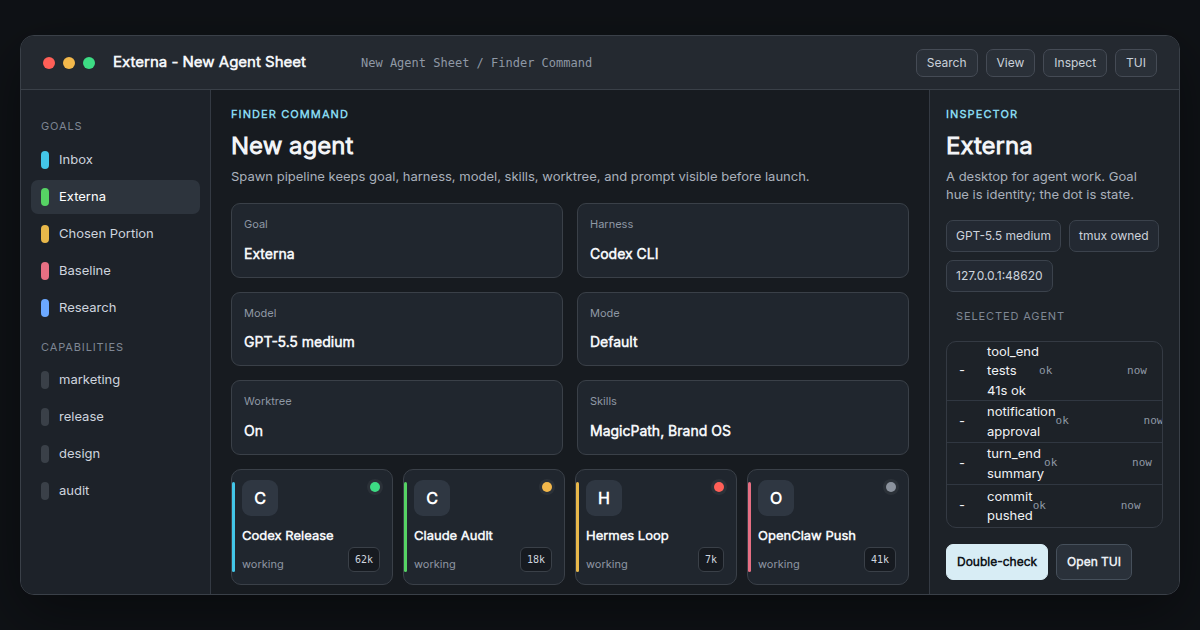1200x630 pixels.
Task: Open the Goal field showing Externa
Action: pos(397,240)
